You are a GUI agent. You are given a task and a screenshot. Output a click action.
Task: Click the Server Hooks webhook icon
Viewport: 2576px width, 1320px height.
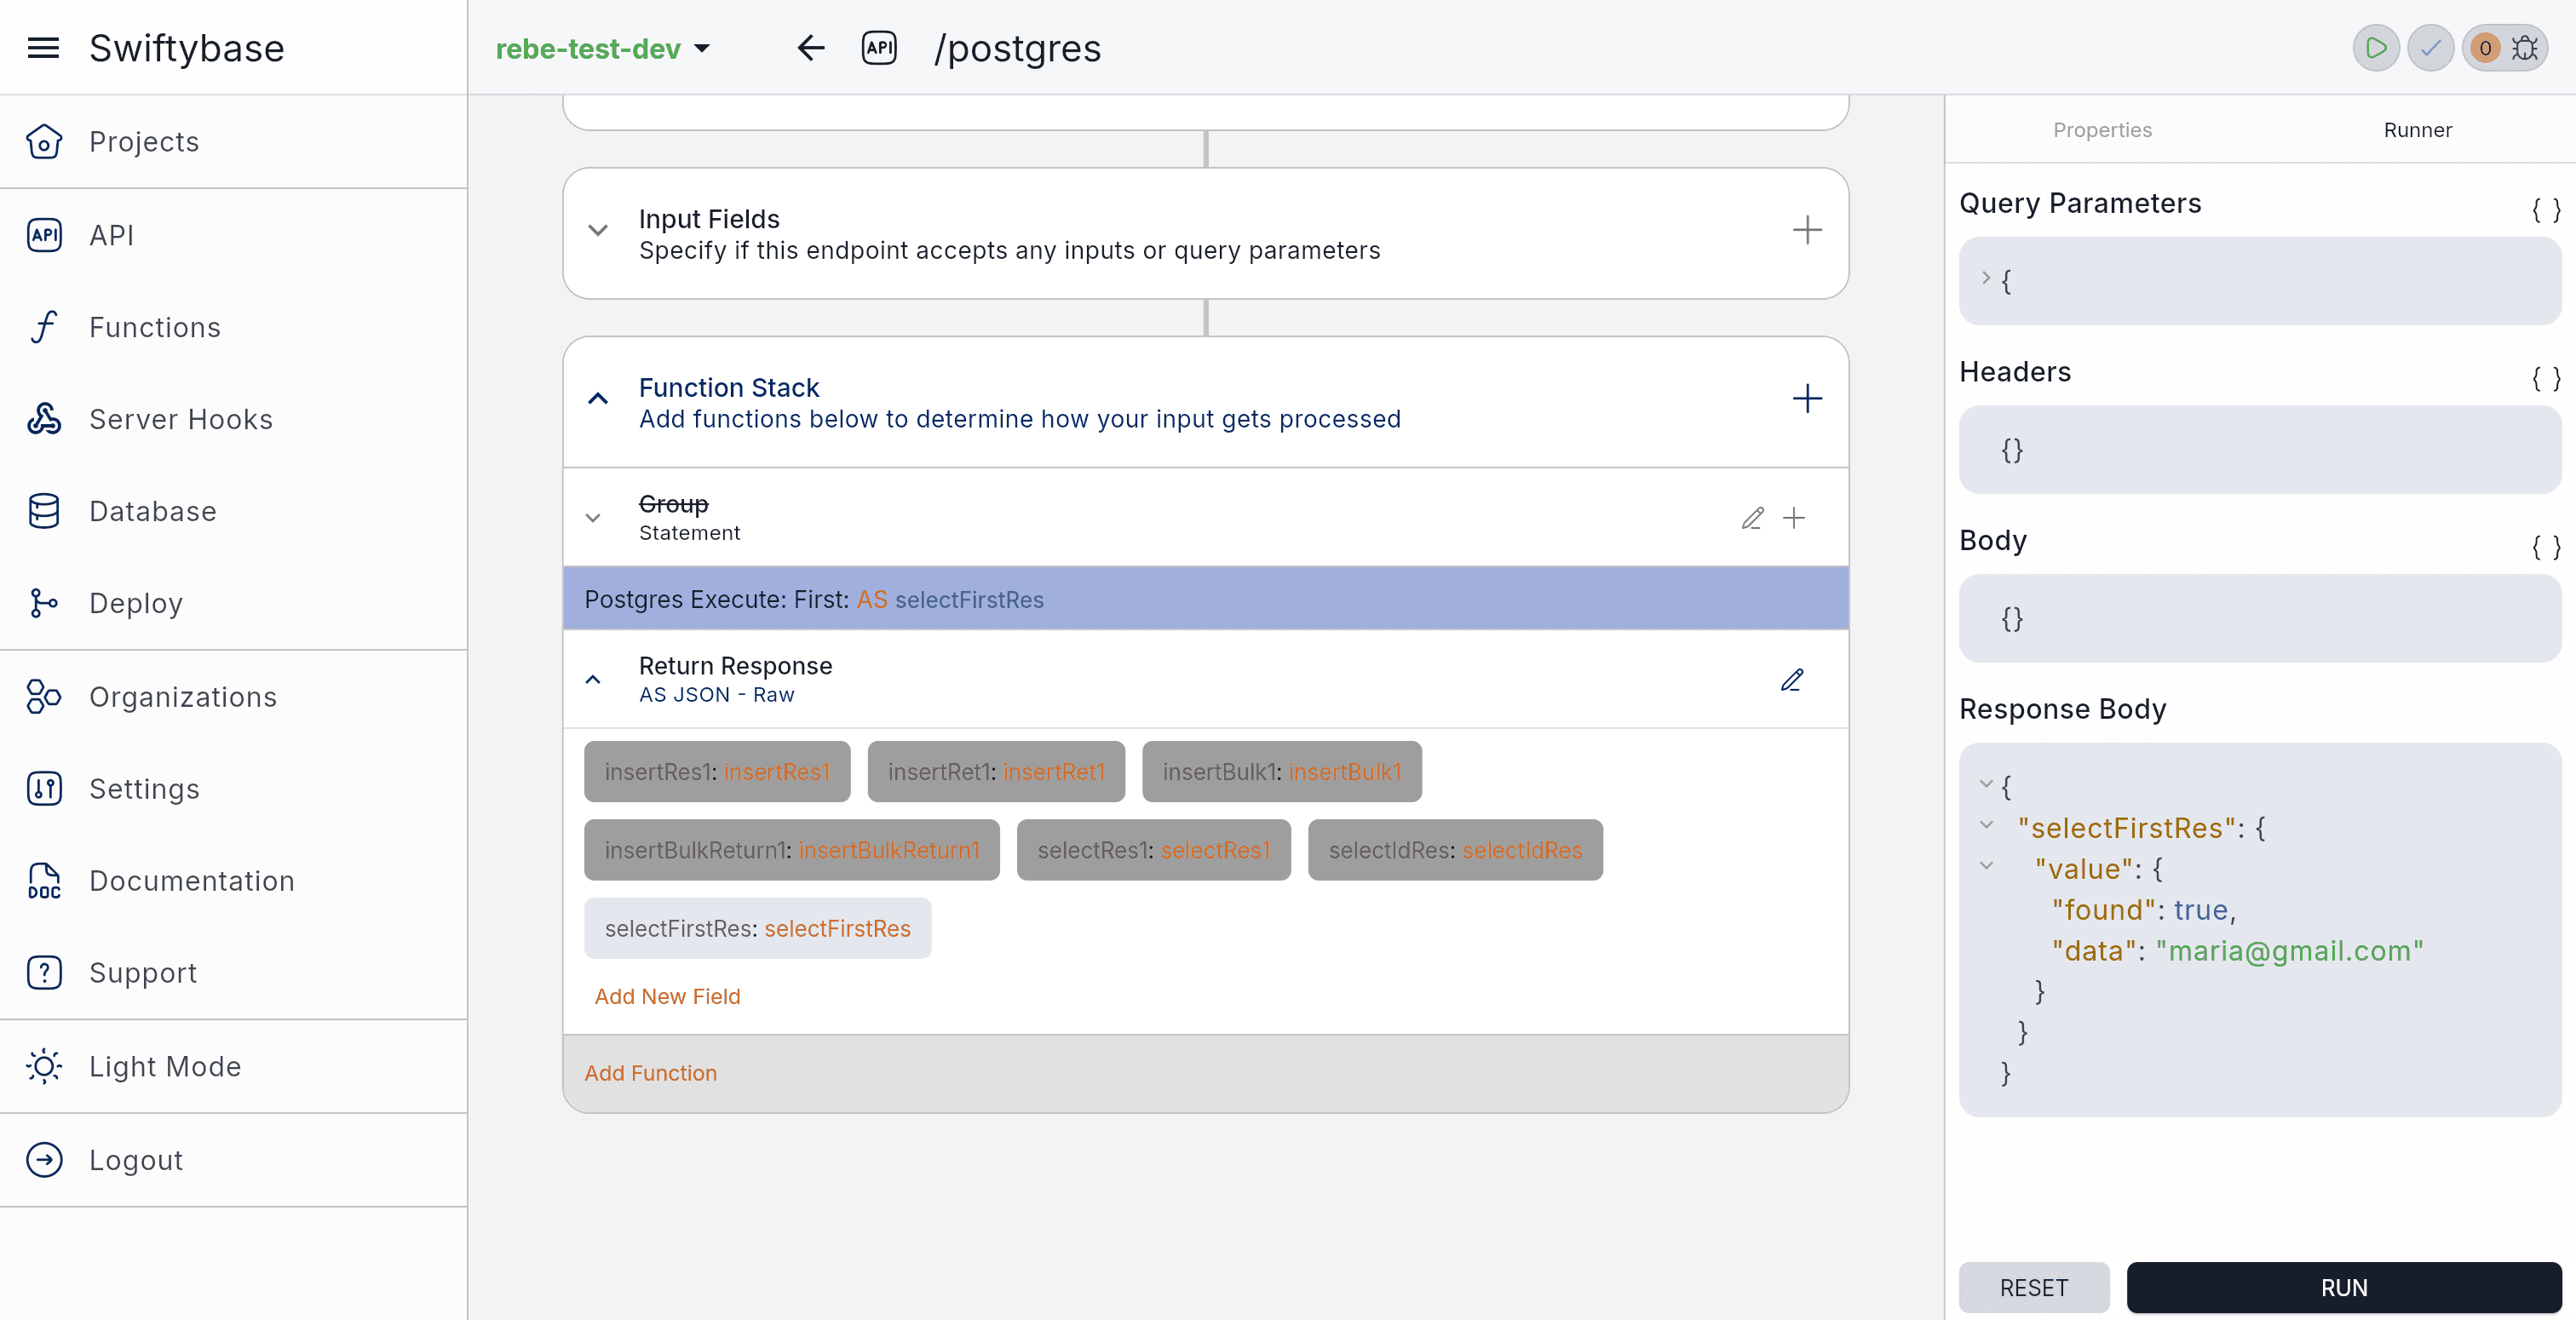point(44,419)
